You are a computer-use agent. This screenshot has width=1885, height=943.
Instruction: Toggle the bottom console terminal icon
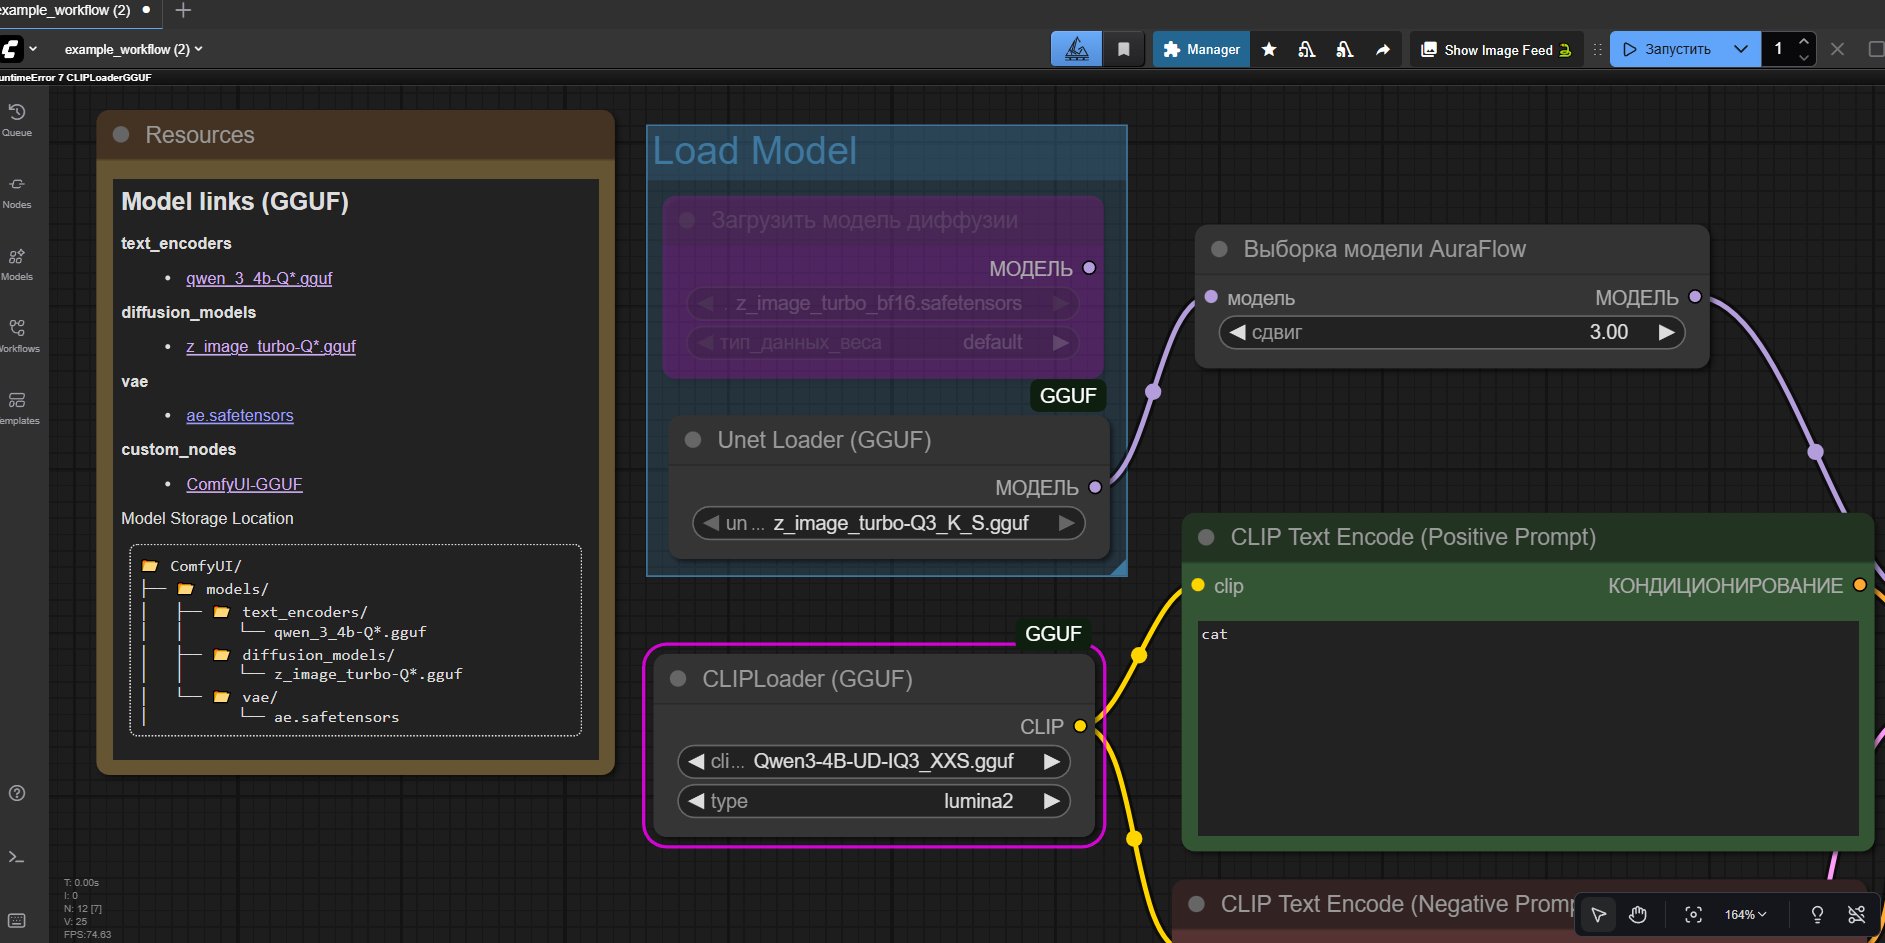click(x=17, y=857)
